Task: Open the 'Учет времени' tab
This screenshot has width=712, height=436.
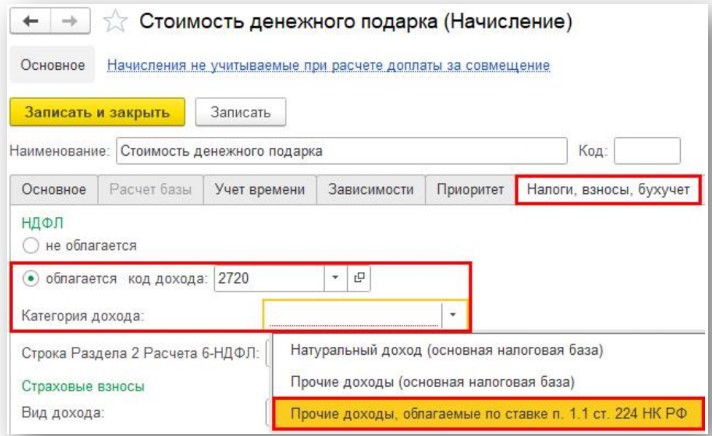Action: pyautogui.click(x=260, y=190)
